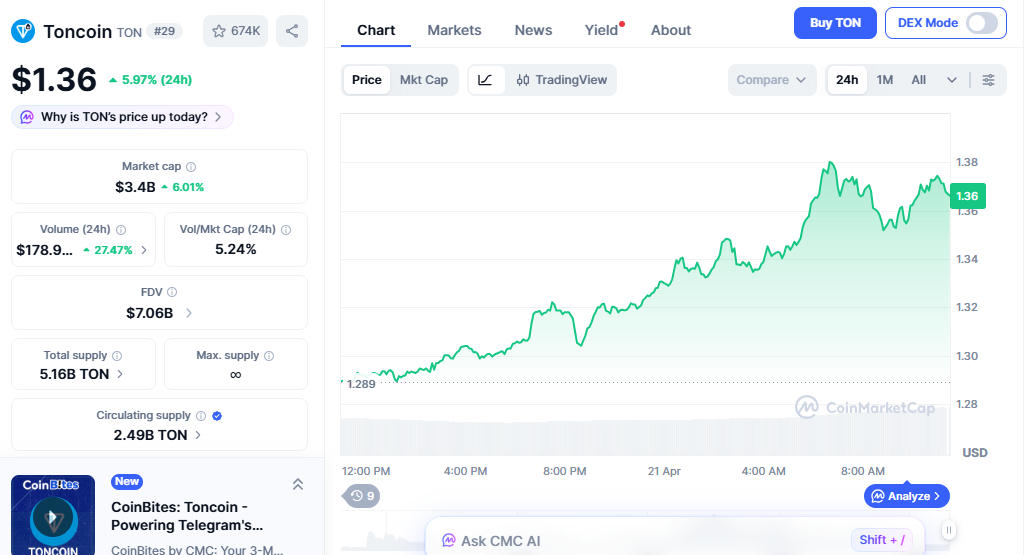The width and height of the screenshot is (1024, 555).
Task: Click the history events badge showing 9
Action: pyautogui.click(x=362, y=496)
